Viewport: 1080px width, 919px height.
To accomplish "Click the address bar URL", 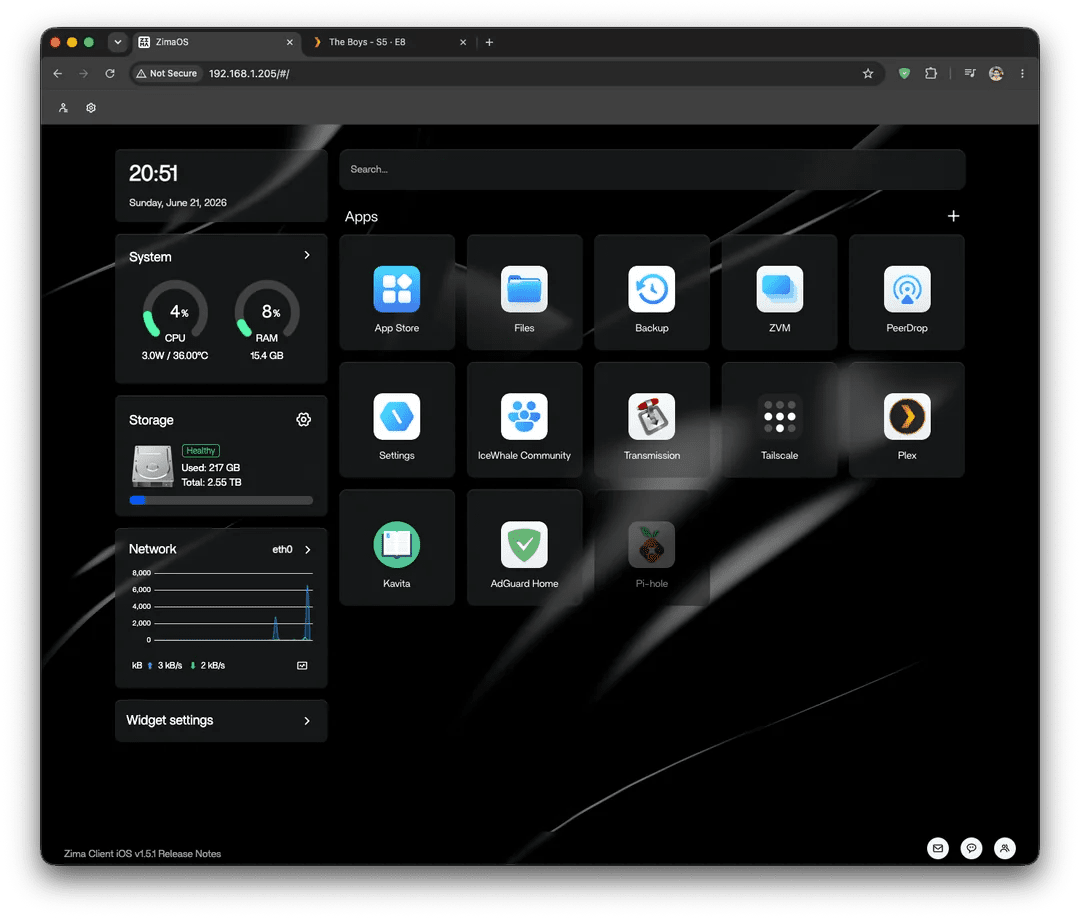I will [x=249, y=74].
